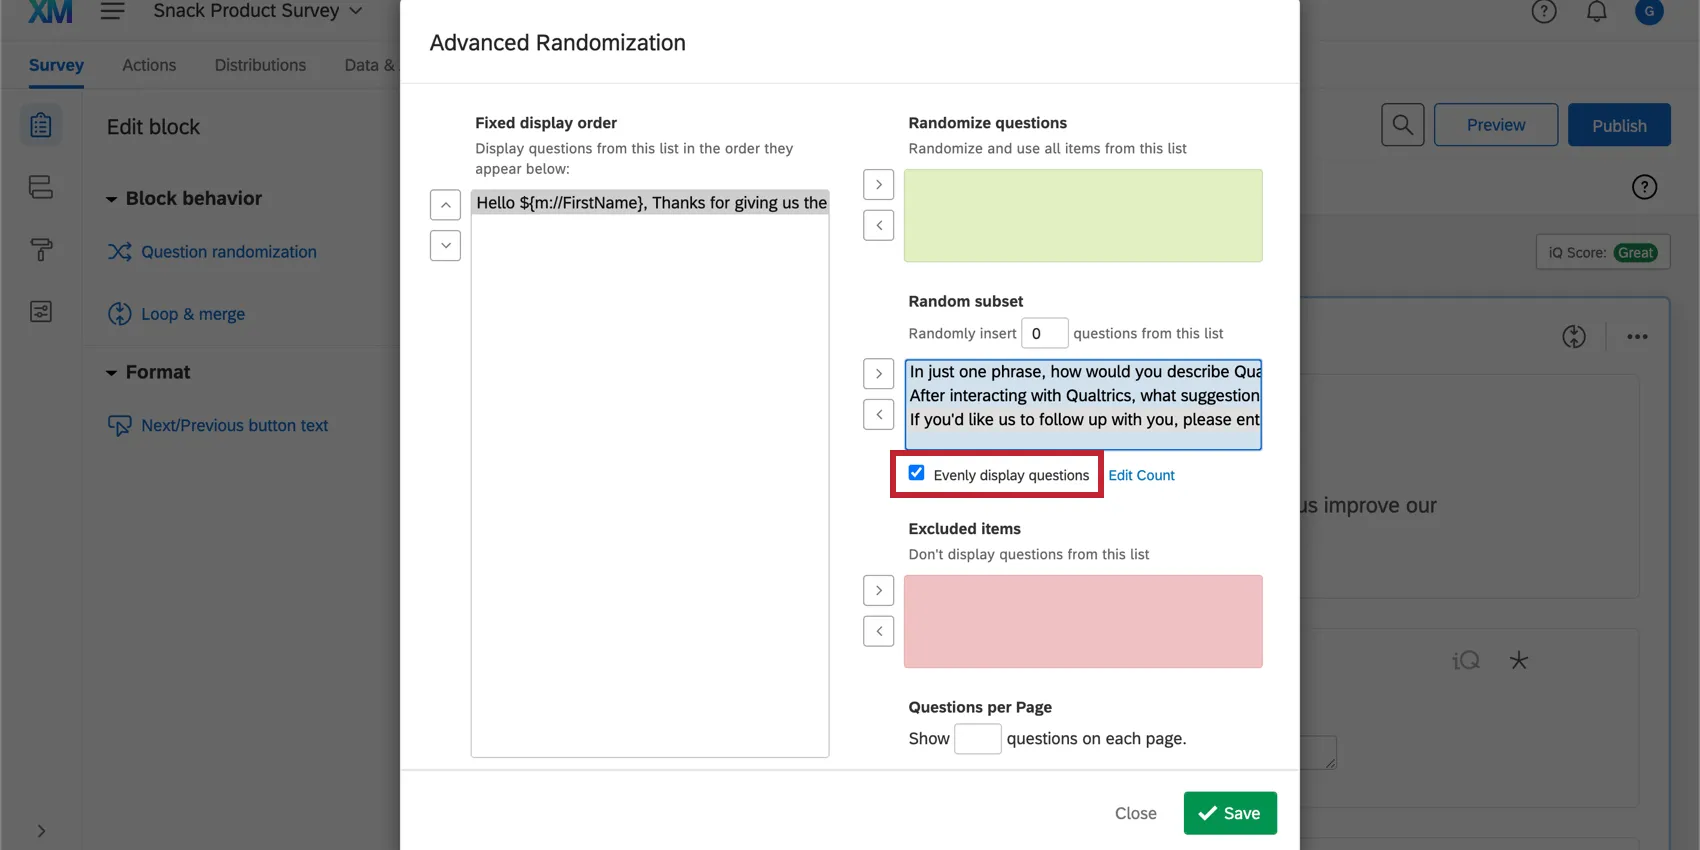
Task: Open the search icon next to Preview
Action: coord(1402,125)
